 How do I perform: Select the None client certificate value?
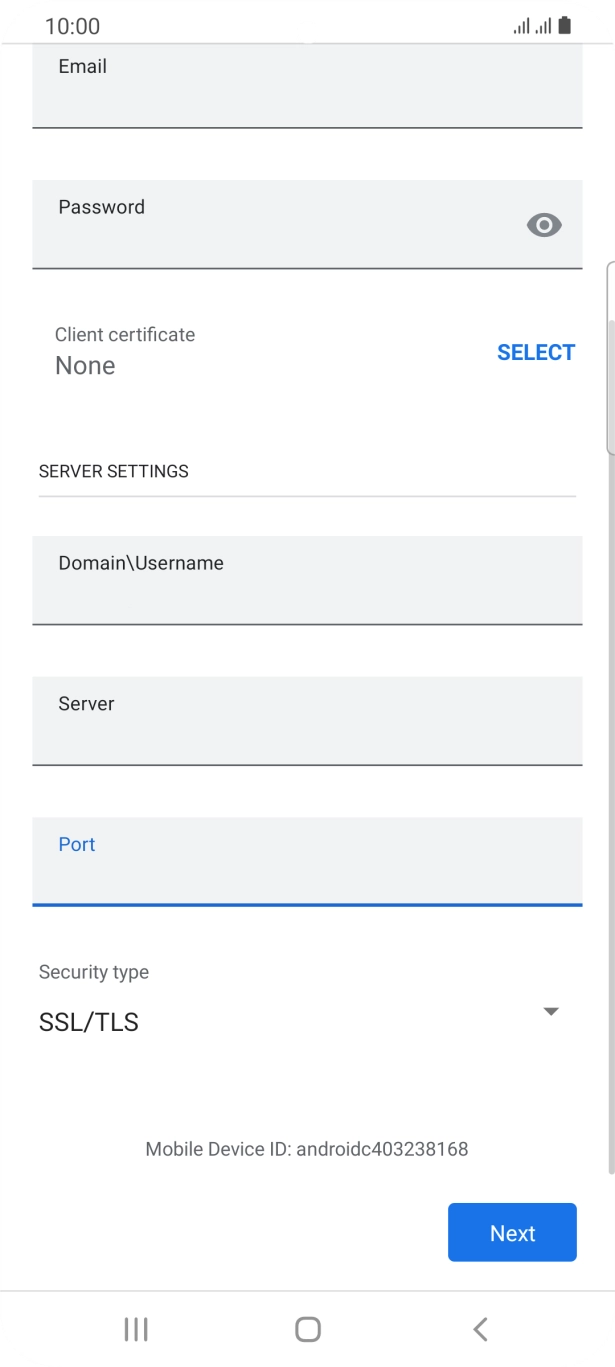point(86,365)
